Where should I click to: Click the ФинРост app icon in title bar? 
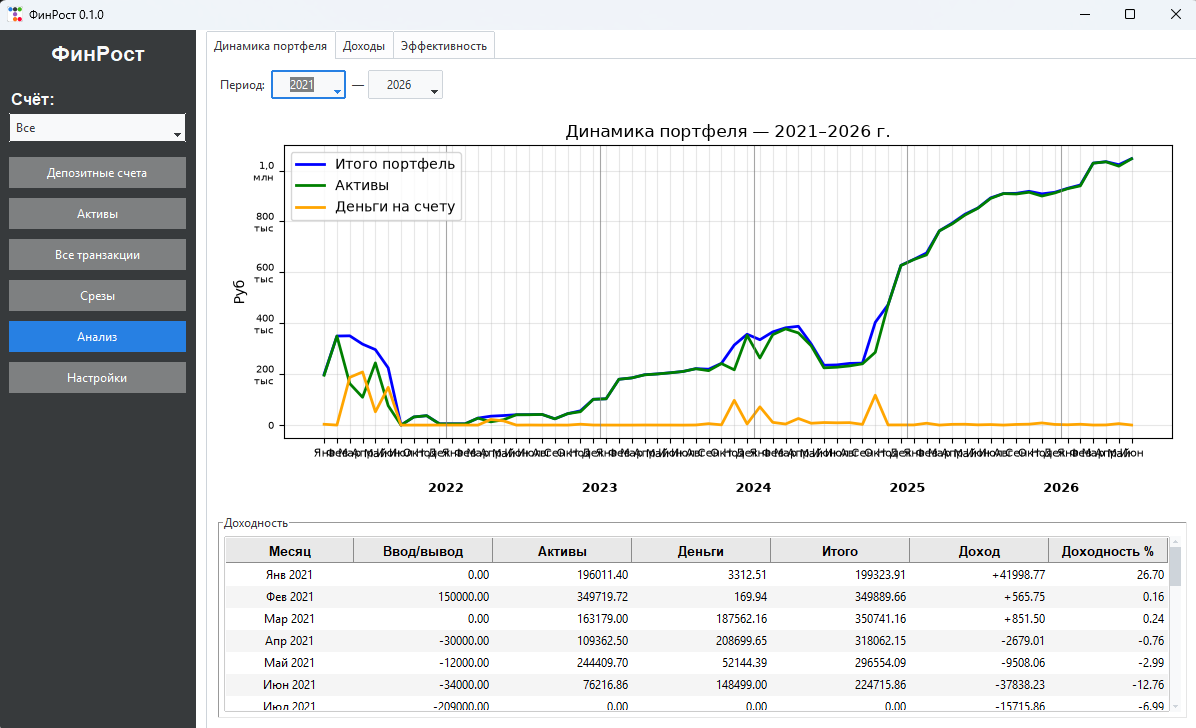coord(15,14)
